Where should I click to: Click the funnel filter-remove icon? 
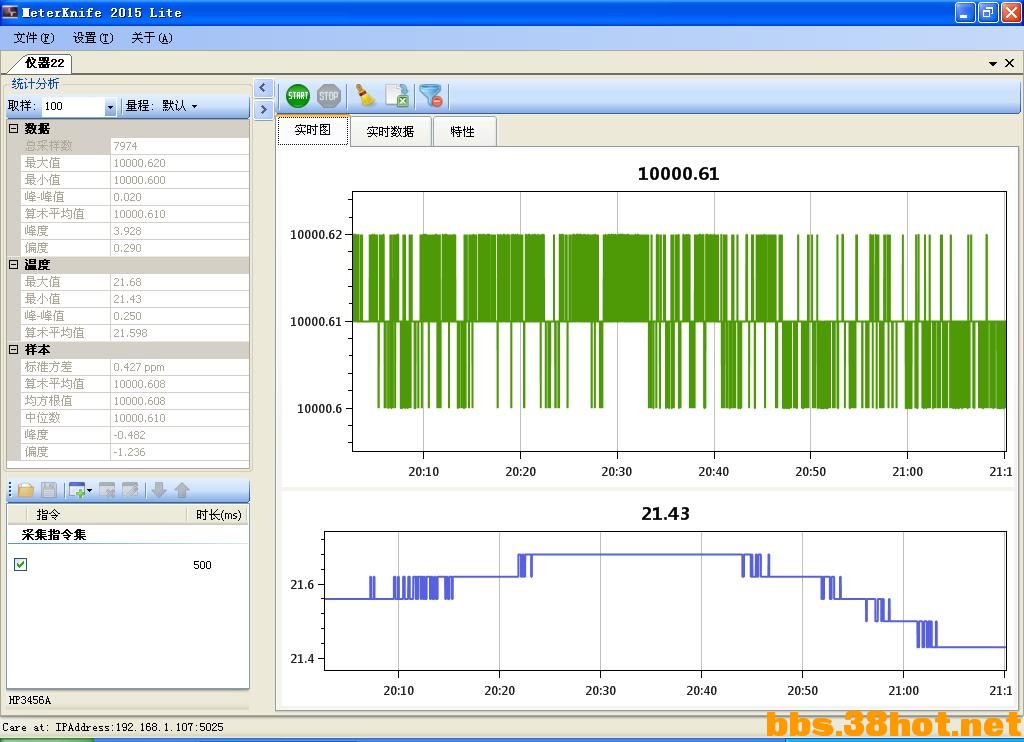[x=431, y=96]
